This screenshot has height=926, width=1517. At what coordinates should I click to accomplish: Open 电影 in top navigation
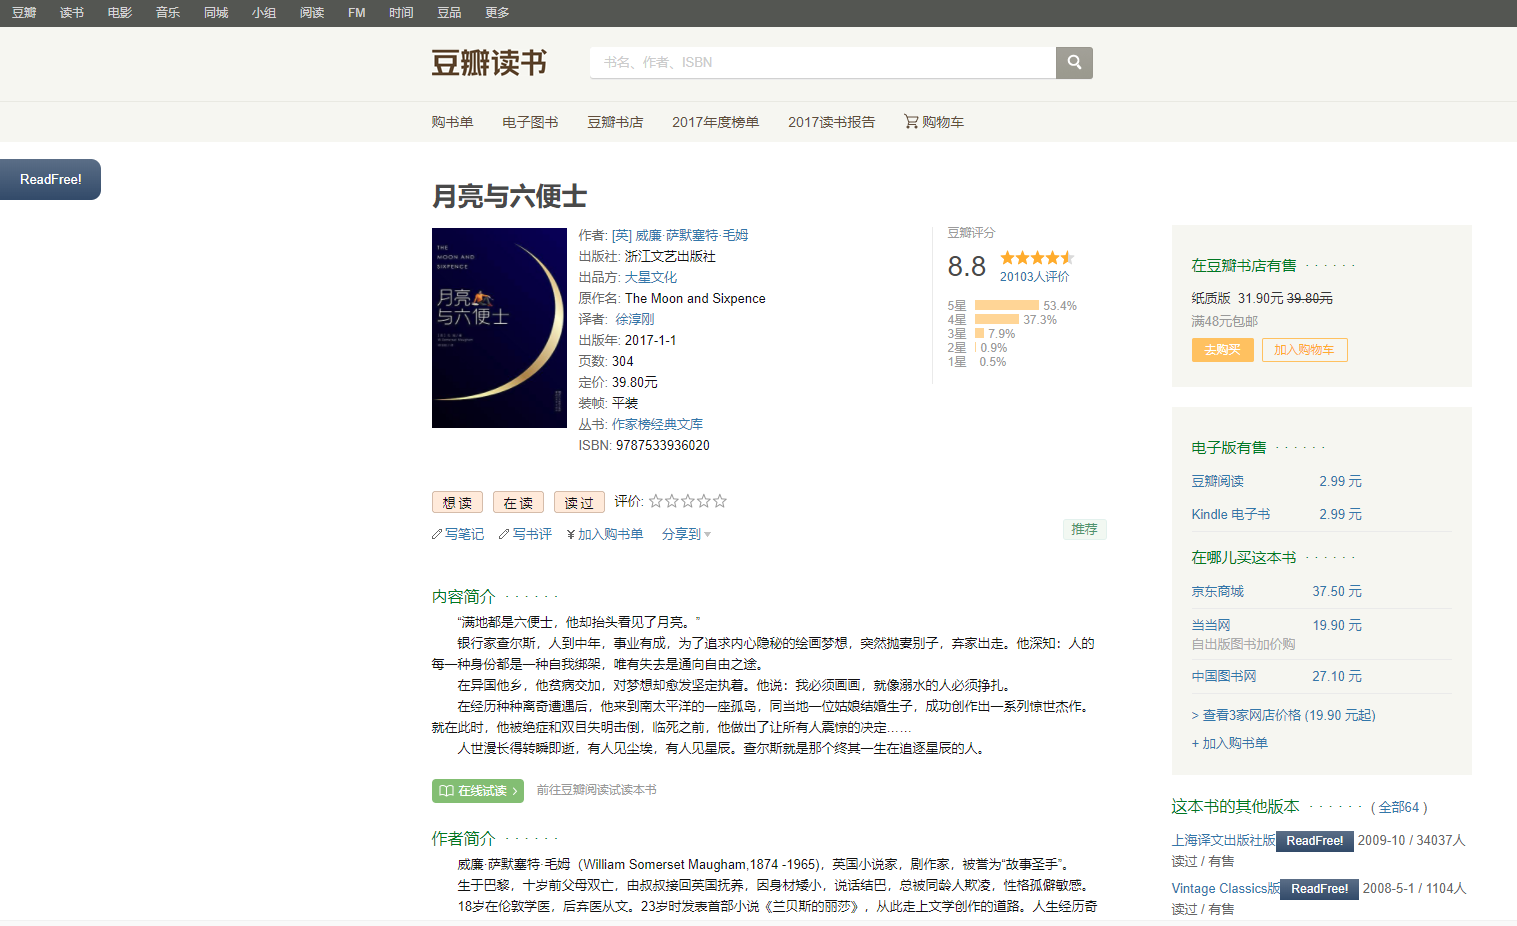tap(120, 13)
